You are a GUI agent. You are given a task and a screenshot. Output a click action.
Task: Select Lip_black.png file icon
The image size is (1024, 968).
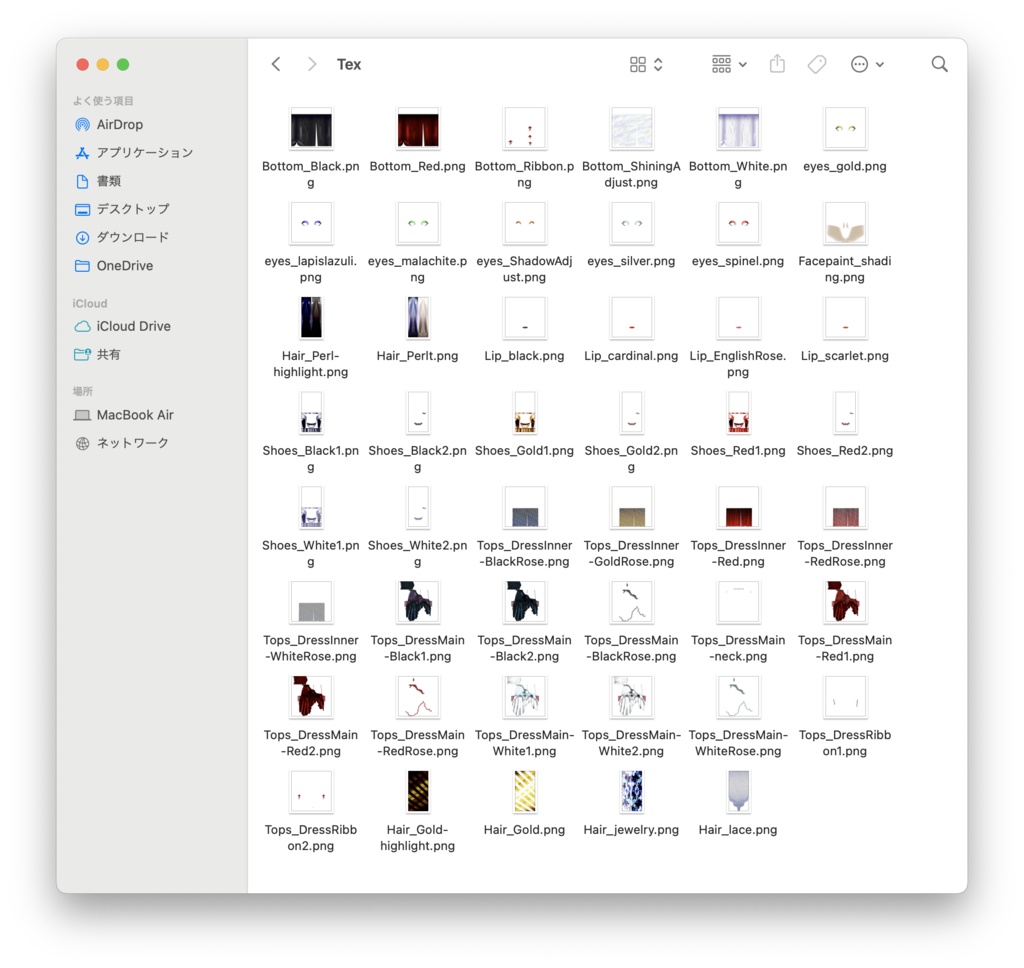coord(524,318)
